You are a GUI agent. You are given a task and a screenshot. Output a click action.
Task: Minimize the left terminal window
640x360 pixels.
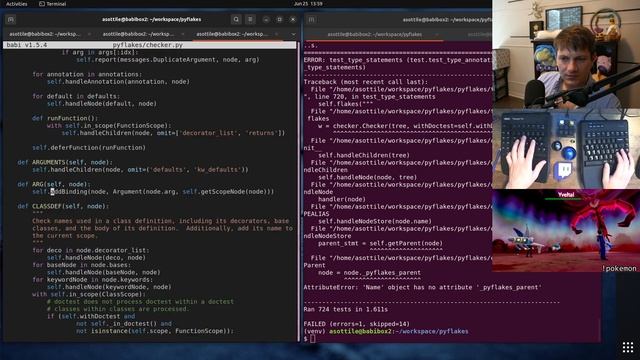point(266,19)
